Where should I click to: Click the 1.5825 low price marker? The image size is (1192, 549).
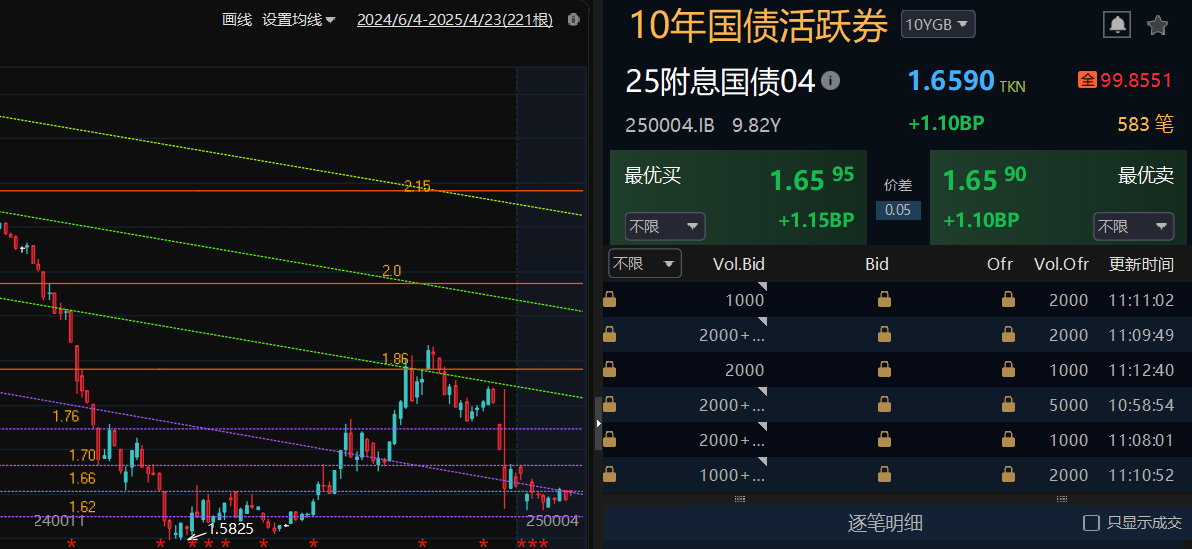point(230,528)
